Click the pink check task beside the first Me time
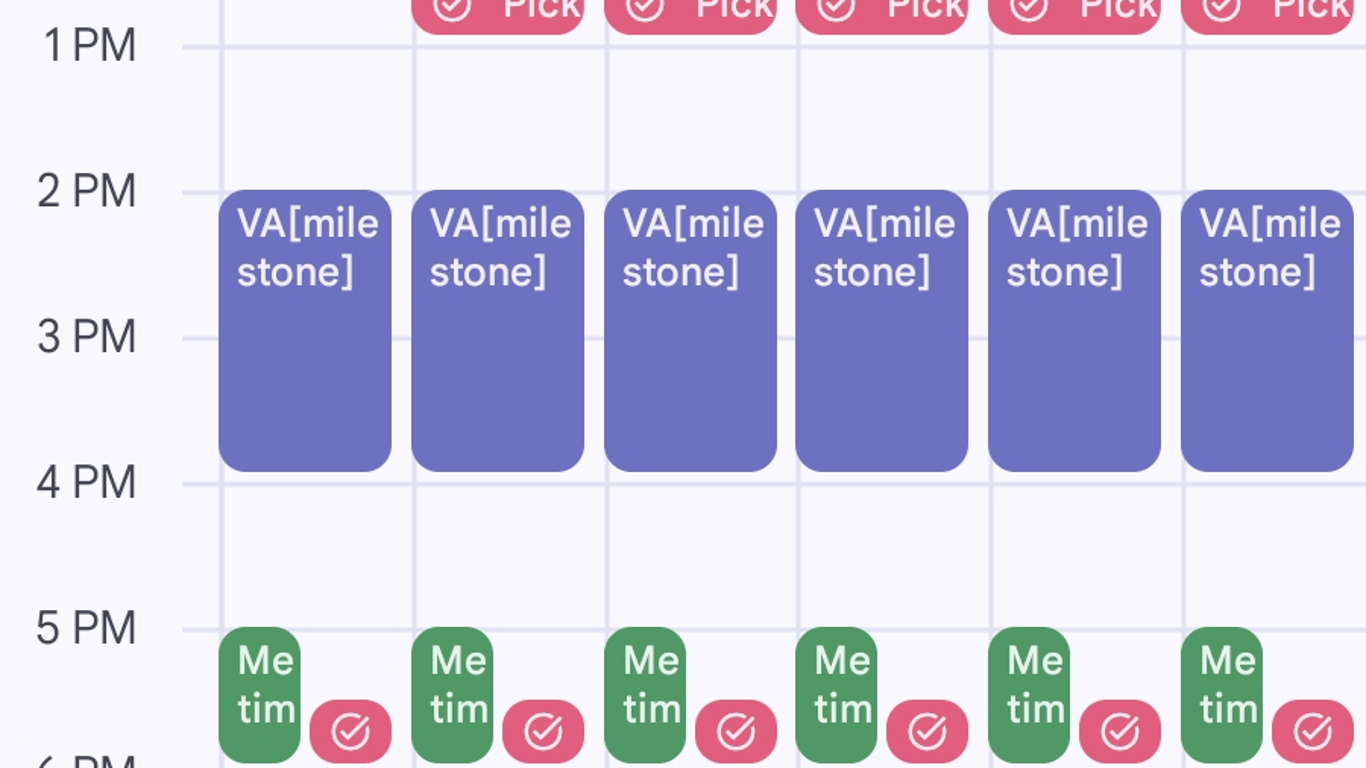Image resolution: width=1366 pixels, height=768 pixels. point(350,732)
